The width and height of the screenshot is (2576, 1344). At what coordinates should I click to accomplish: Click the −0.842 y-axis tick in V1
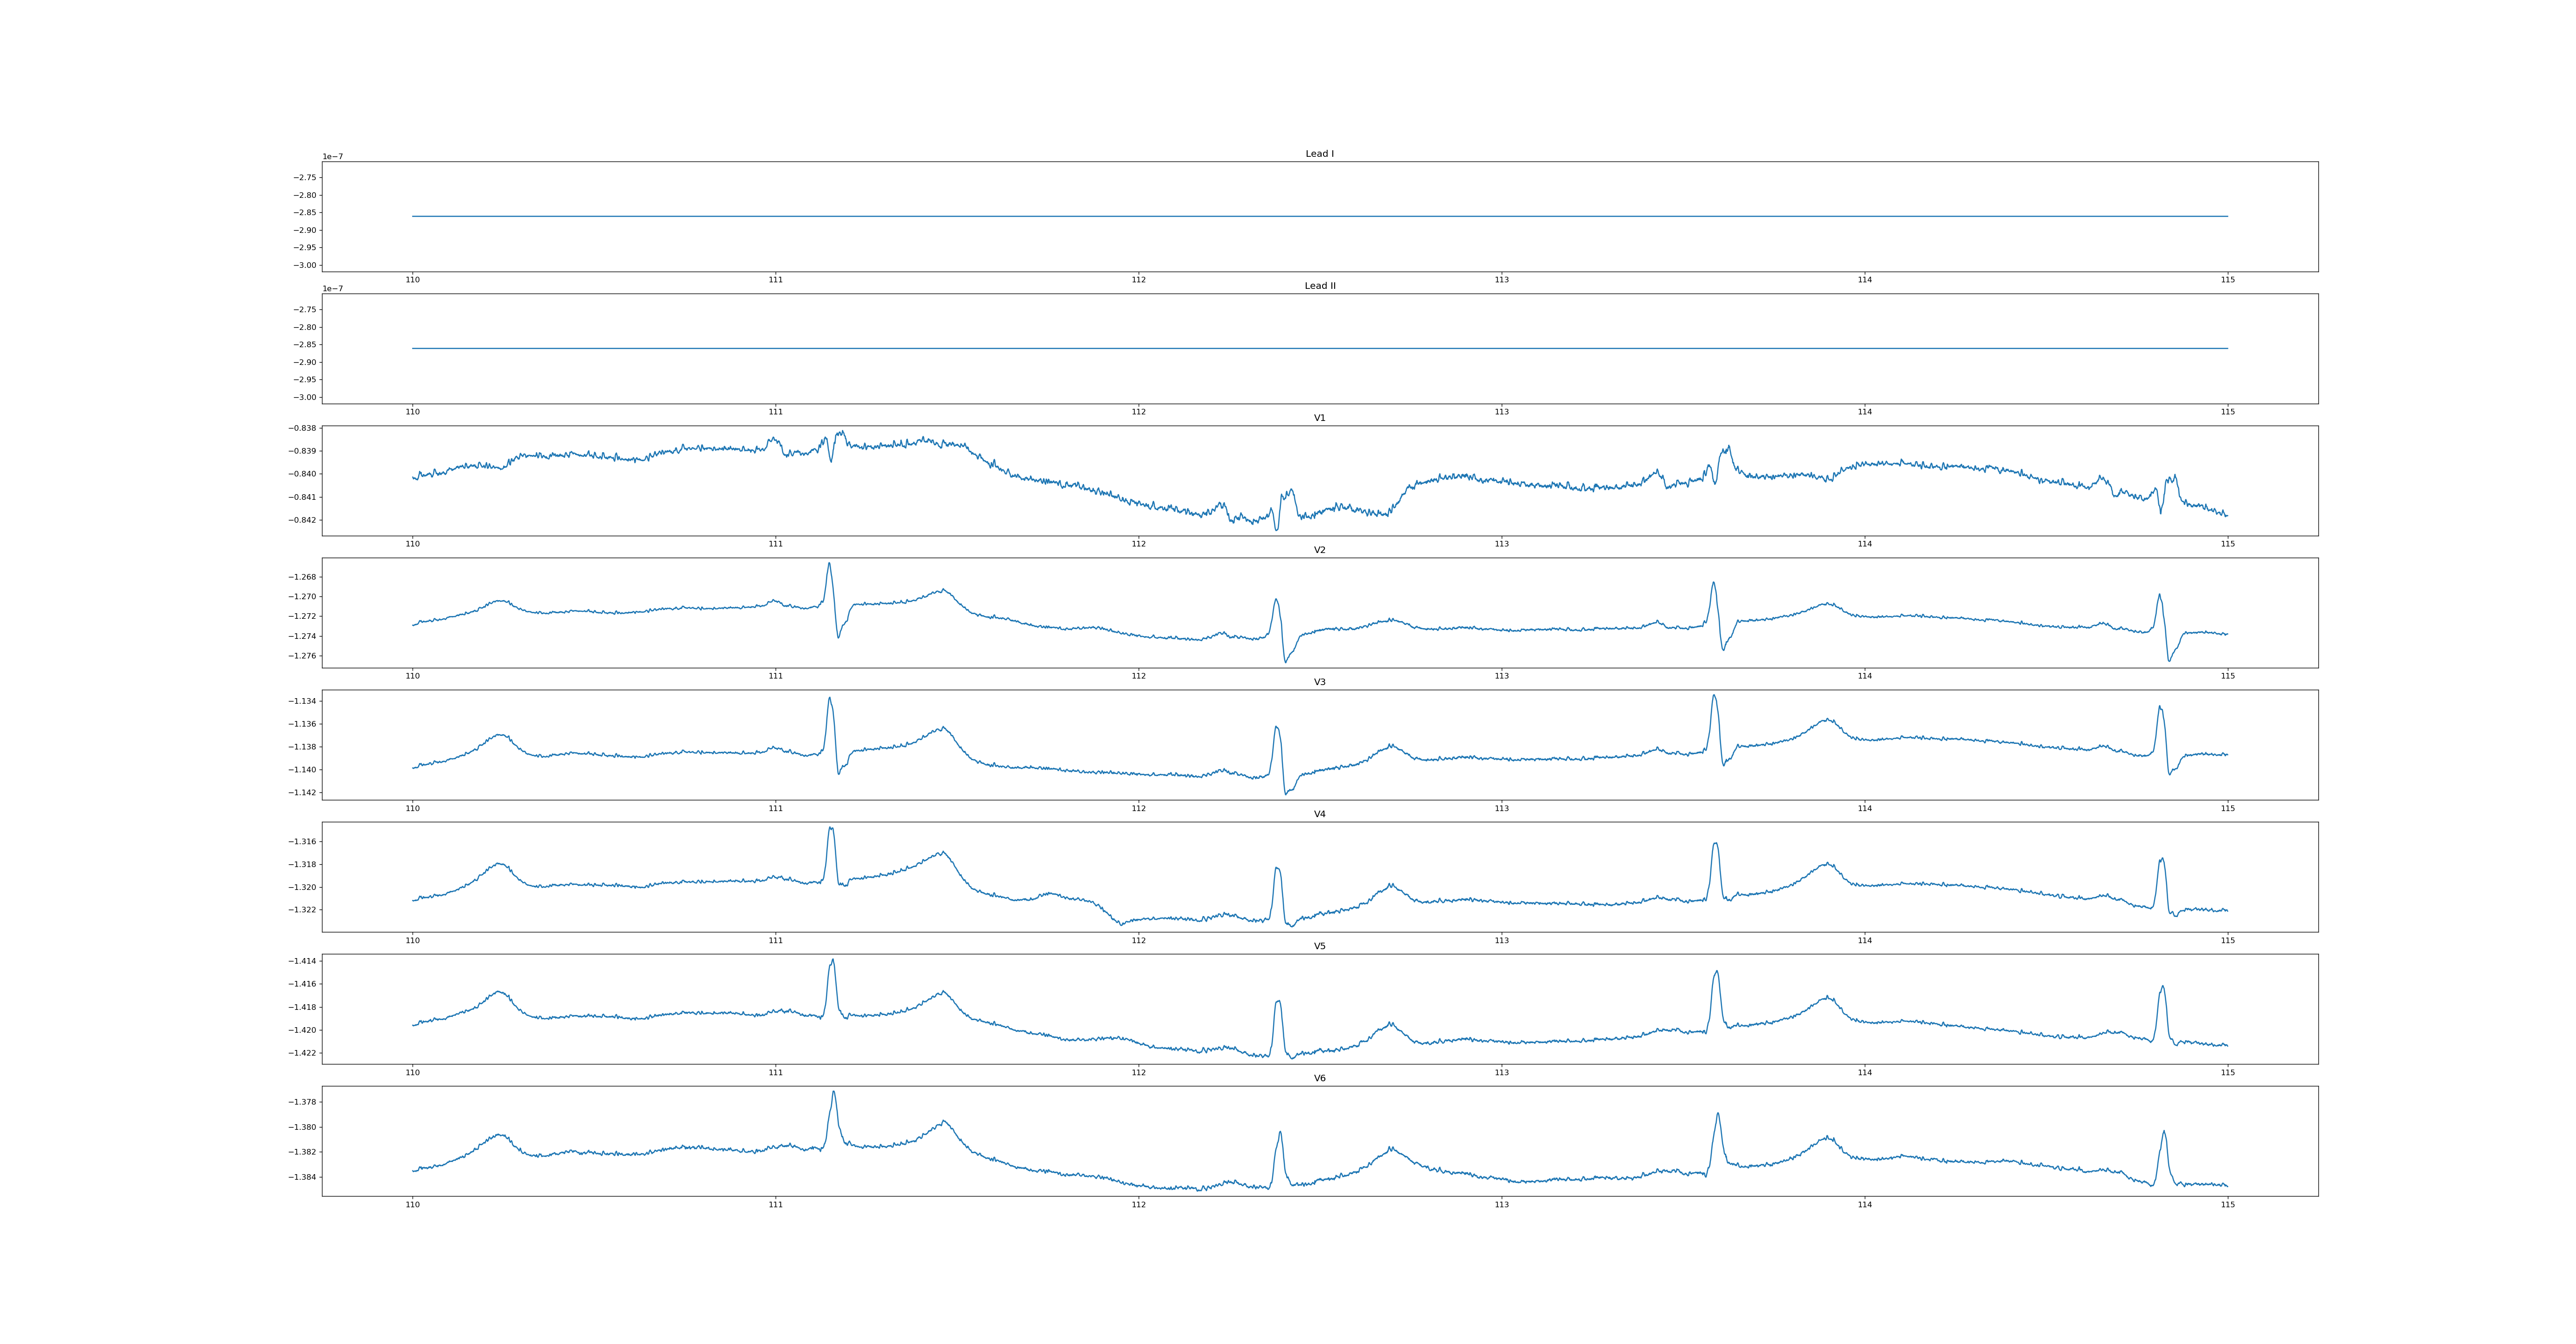[x=302, y=520]
